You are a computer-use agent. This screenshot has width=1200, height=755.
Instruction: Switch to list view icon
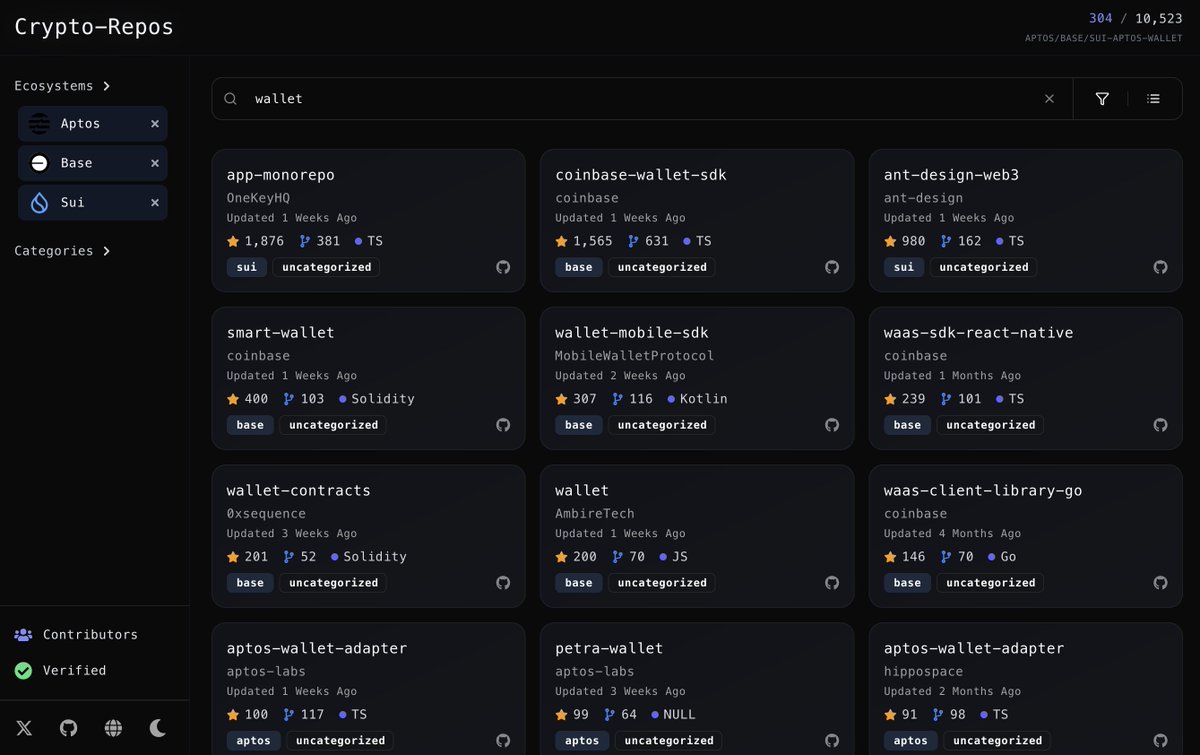[1154, 99]
